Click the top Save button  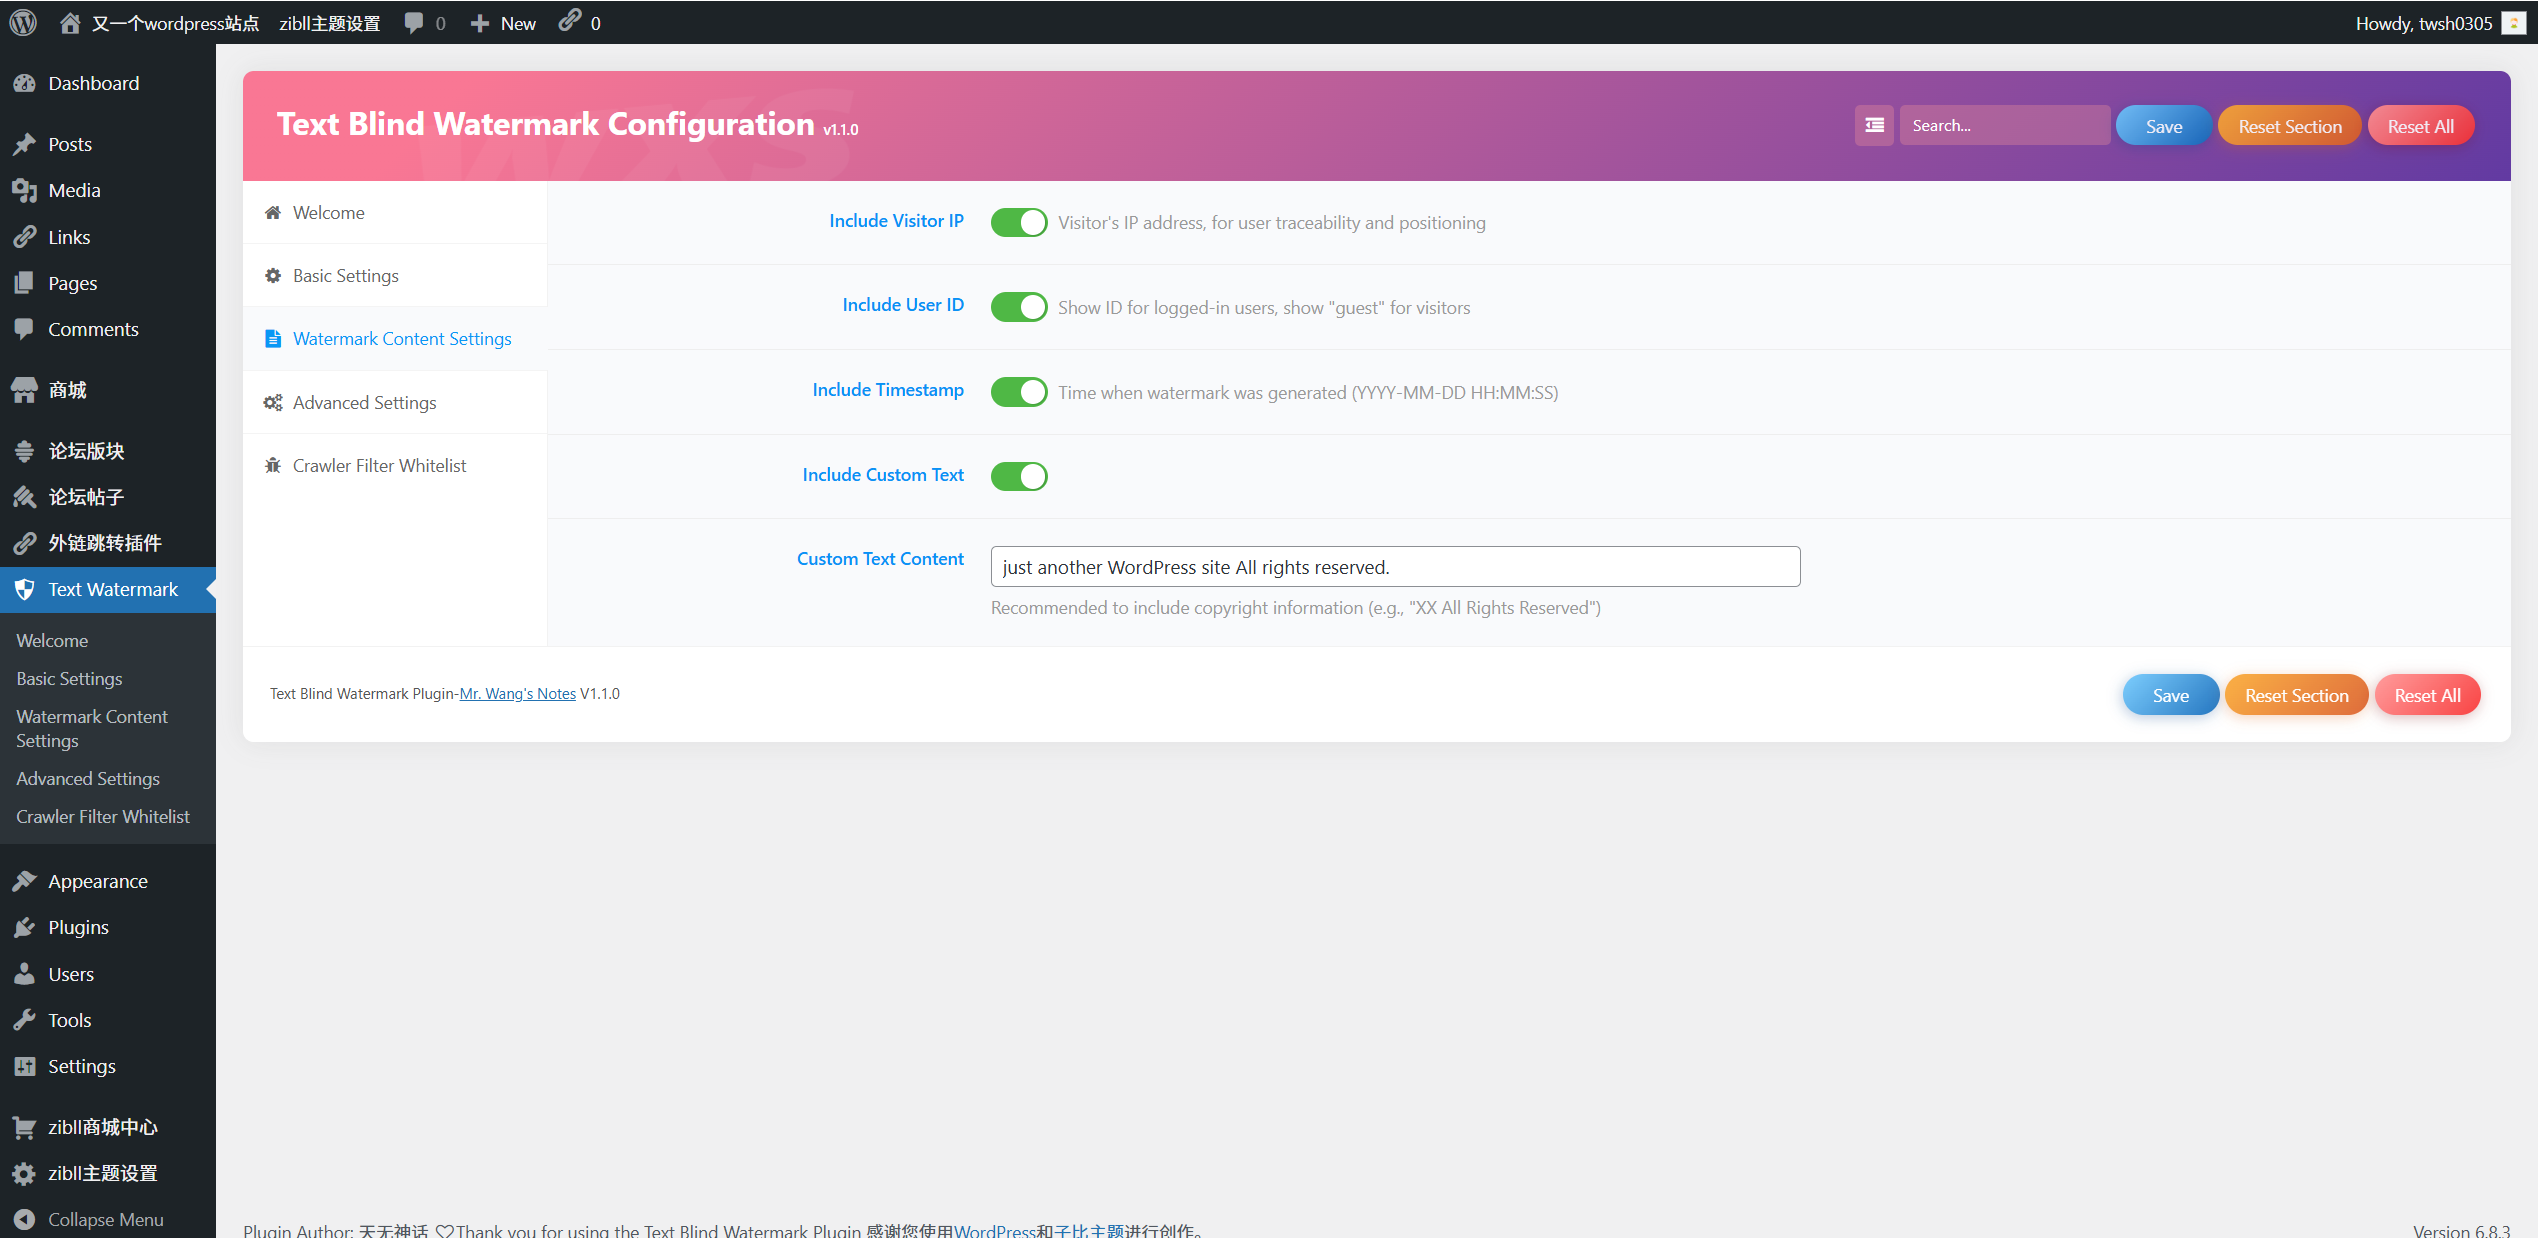click(2163, 126)
